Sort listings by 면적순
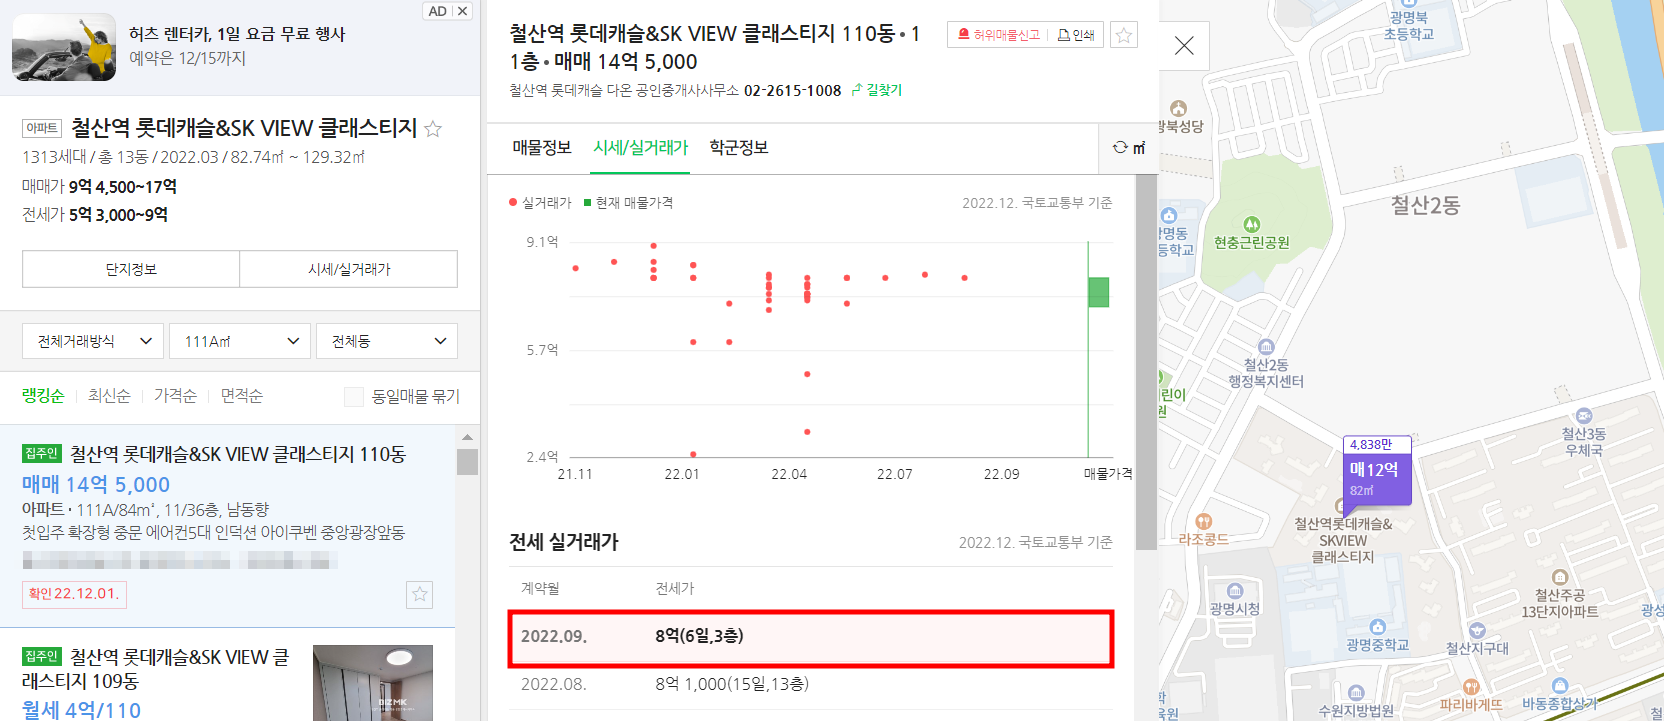 [x=242, y=396]
